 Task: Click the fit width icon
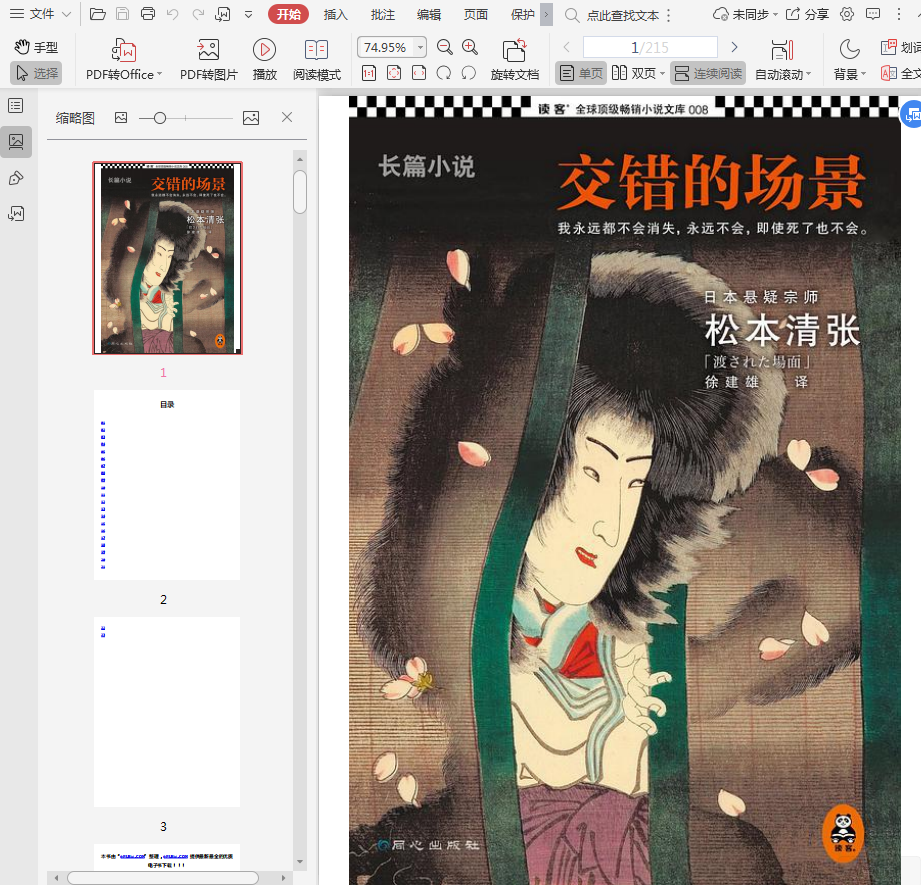(419, 73)
